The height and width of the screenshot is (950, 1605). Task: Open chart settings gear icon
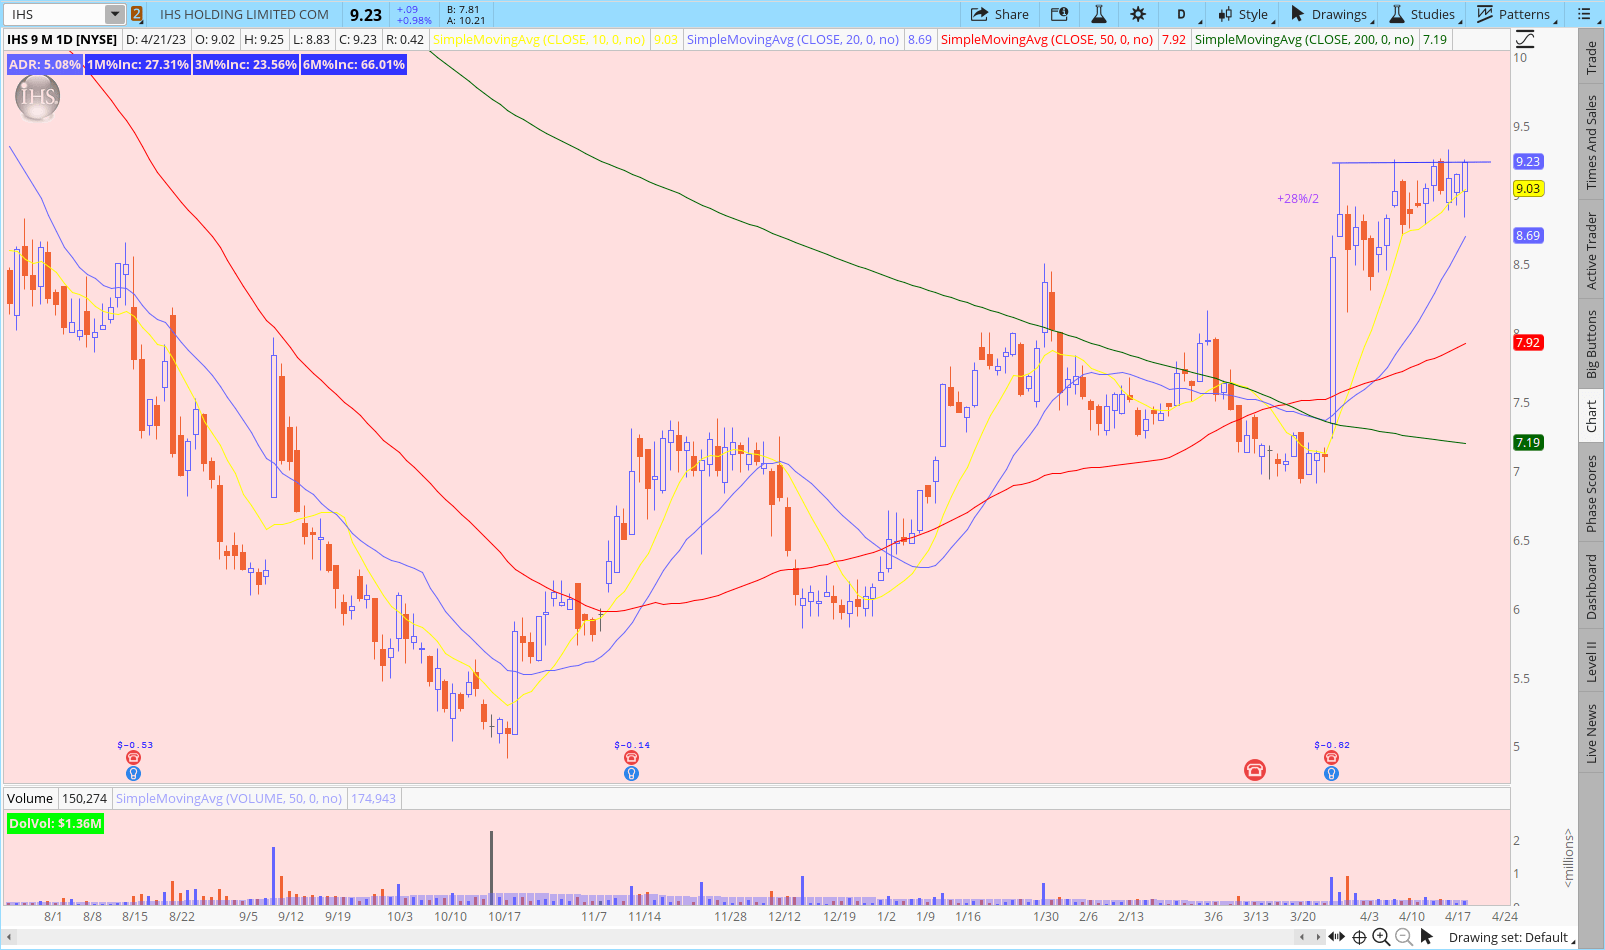[1138, 14]
